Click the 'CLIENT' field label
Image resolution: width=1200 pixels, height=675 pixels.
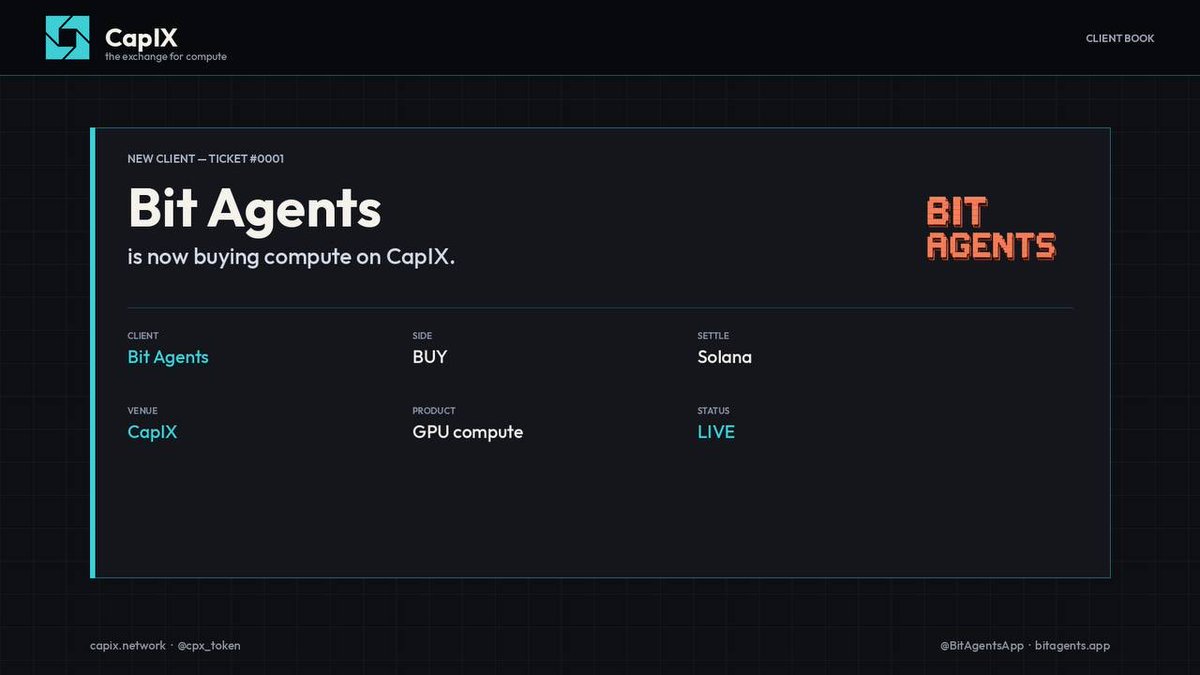pyautogui.click(x=143, y=336)
